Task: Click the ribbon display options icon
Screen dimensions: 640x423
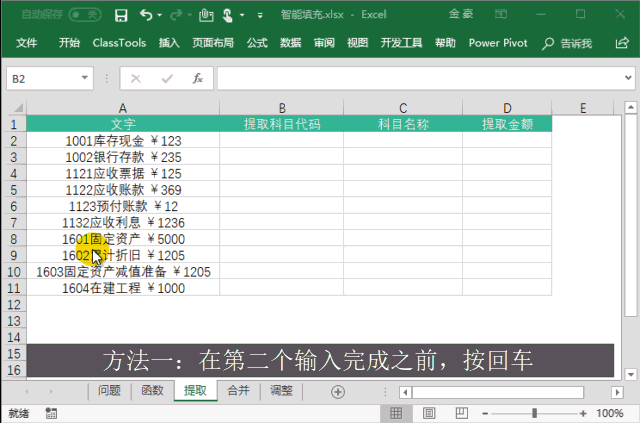Action: [501, 14]
